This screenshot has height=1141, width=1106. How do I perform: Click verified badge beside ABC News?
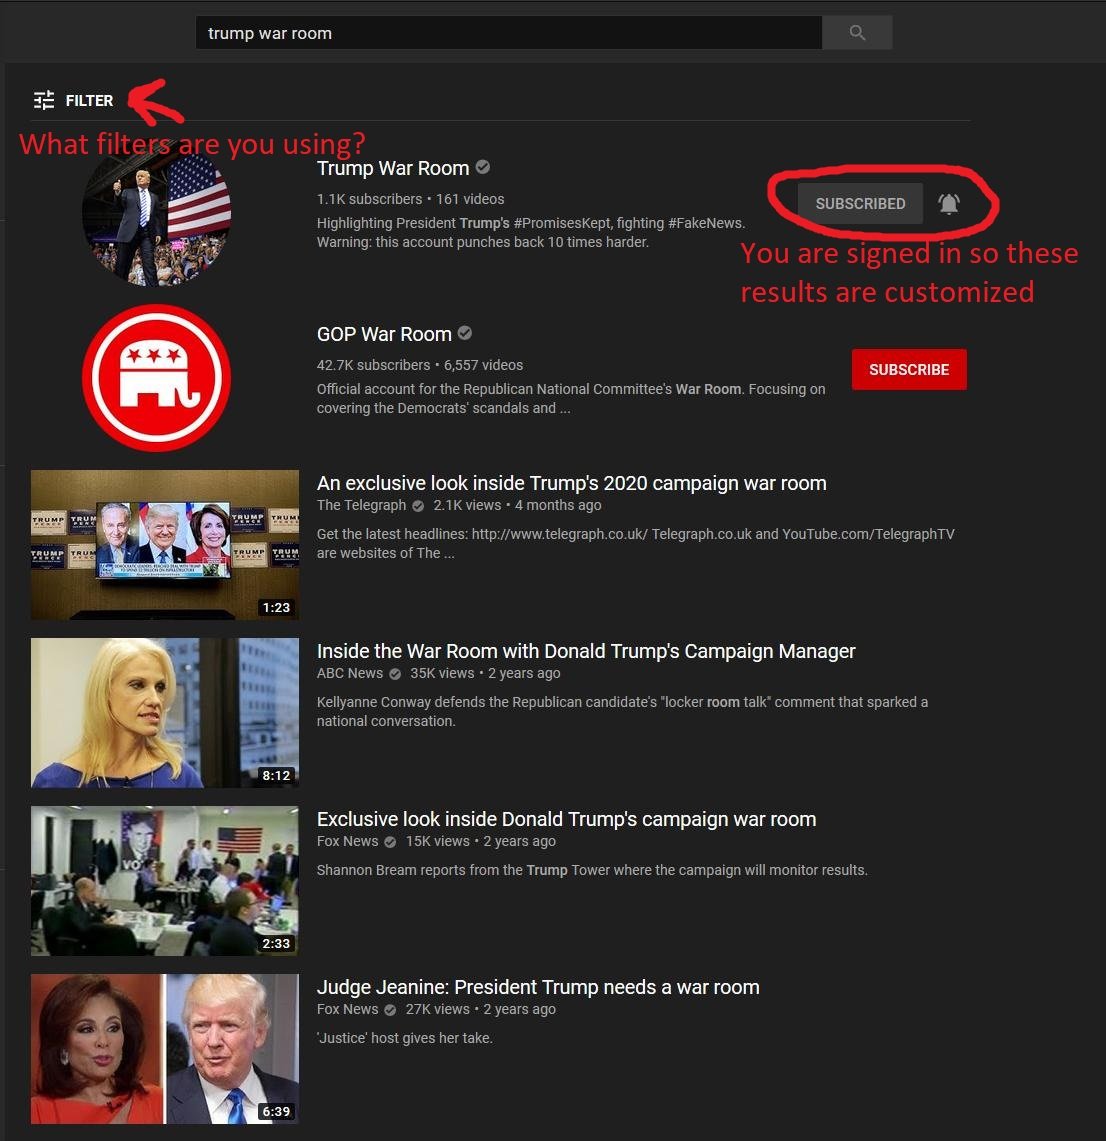tap(395, 674)
